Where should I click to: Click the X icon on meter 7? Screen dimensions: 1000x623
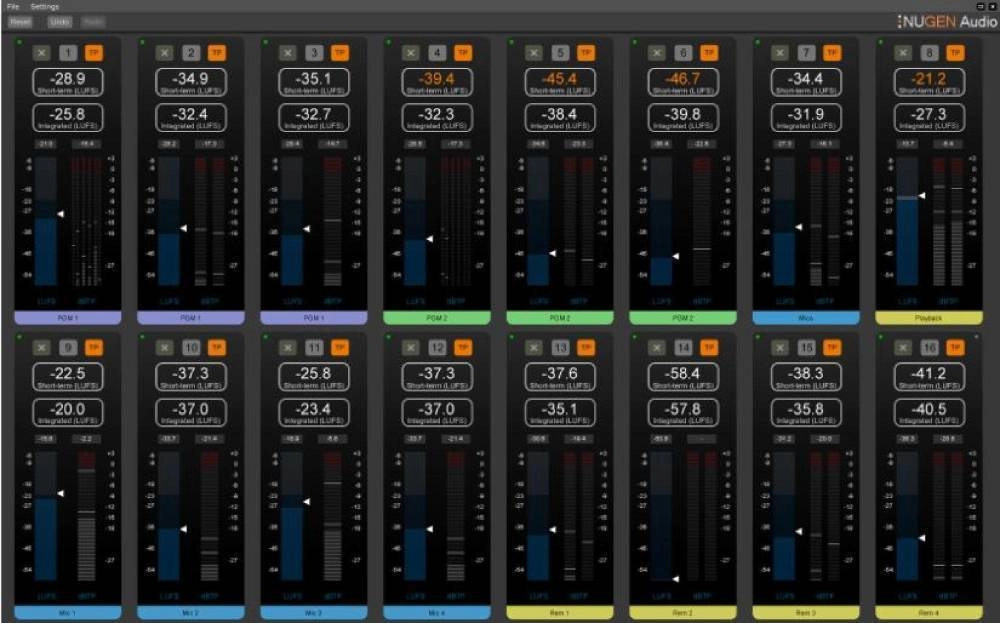click(x=780, y=53)
